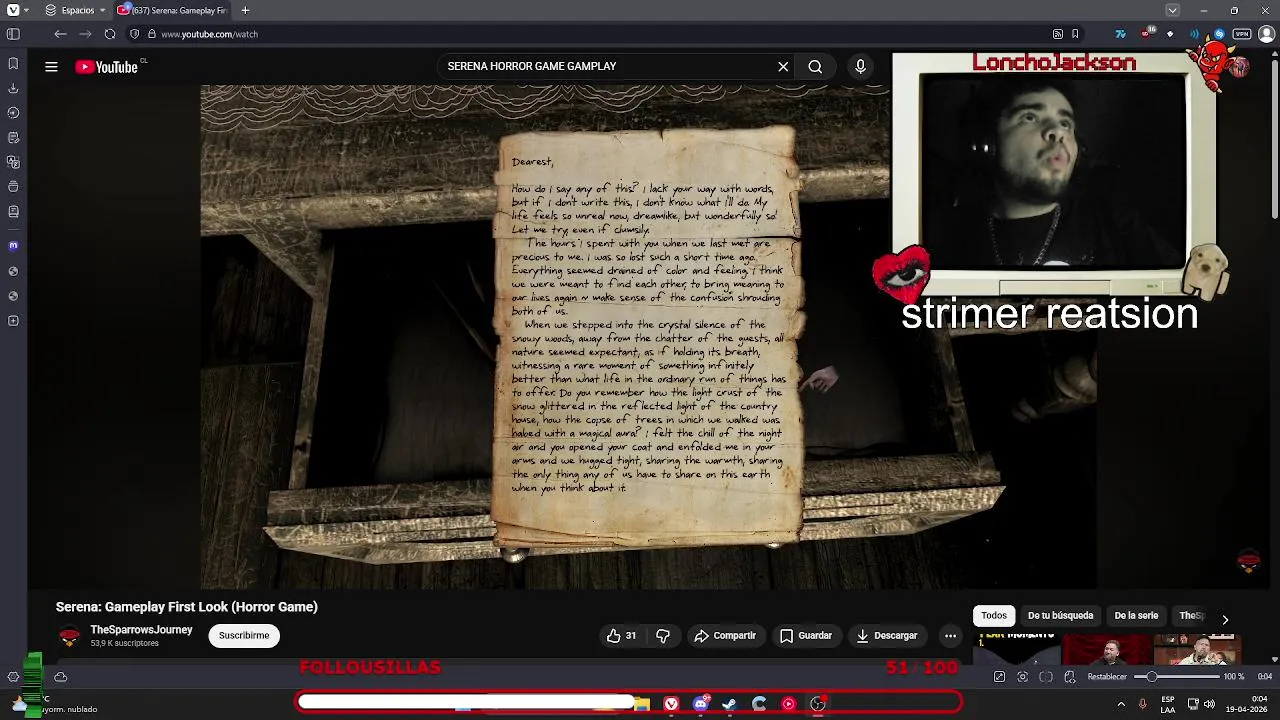Screen dimensions: 1280x720
Task: Open TheSparrowsJourney channel avatar
Action: click(x=69, y=636)
